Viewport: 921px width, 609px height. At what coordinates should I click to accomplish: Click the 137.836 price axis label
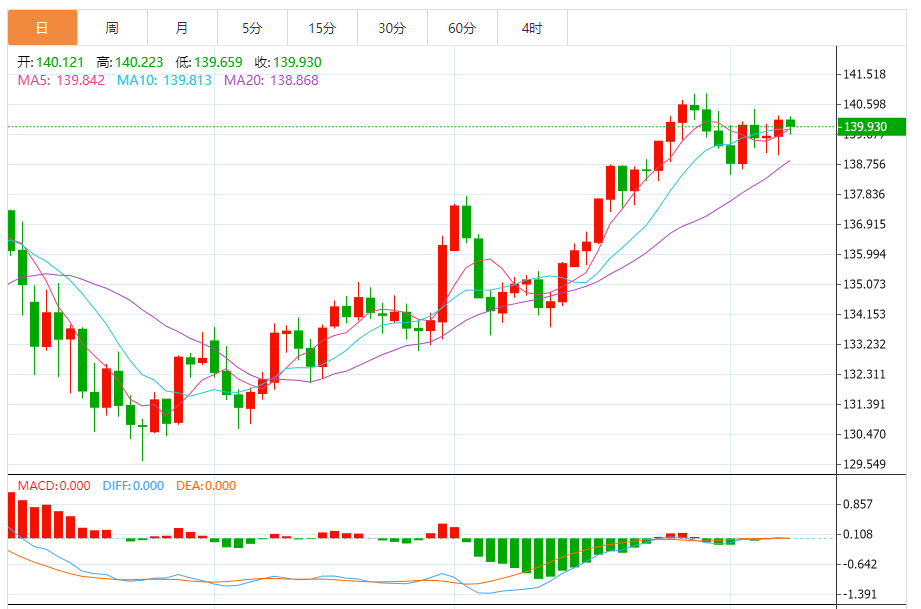[864, 194]
